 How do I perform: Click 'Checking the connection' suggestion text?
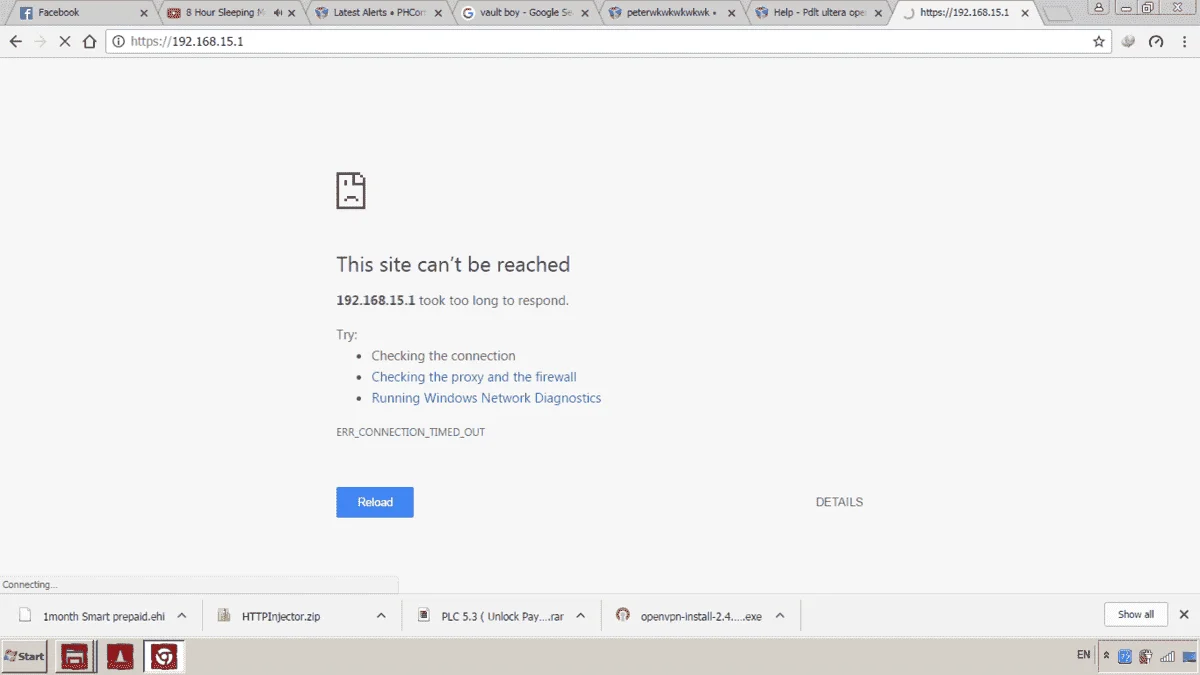[x=443, y=356]
